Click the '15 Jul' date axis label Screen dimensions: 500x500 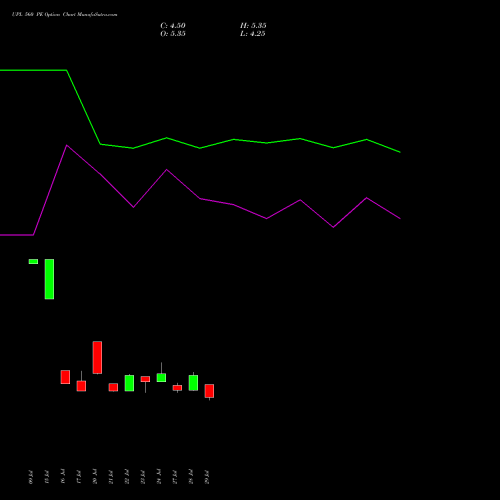47,477
